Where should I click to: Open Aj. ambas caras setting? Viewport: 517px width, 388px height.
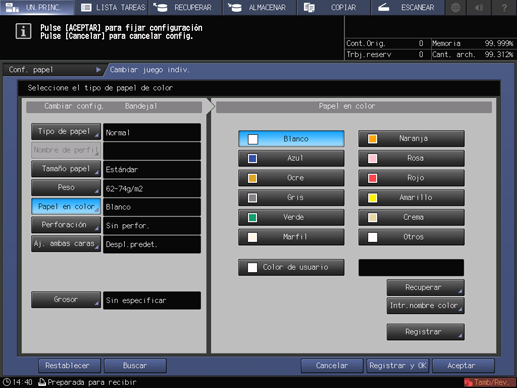coord(66,244)
